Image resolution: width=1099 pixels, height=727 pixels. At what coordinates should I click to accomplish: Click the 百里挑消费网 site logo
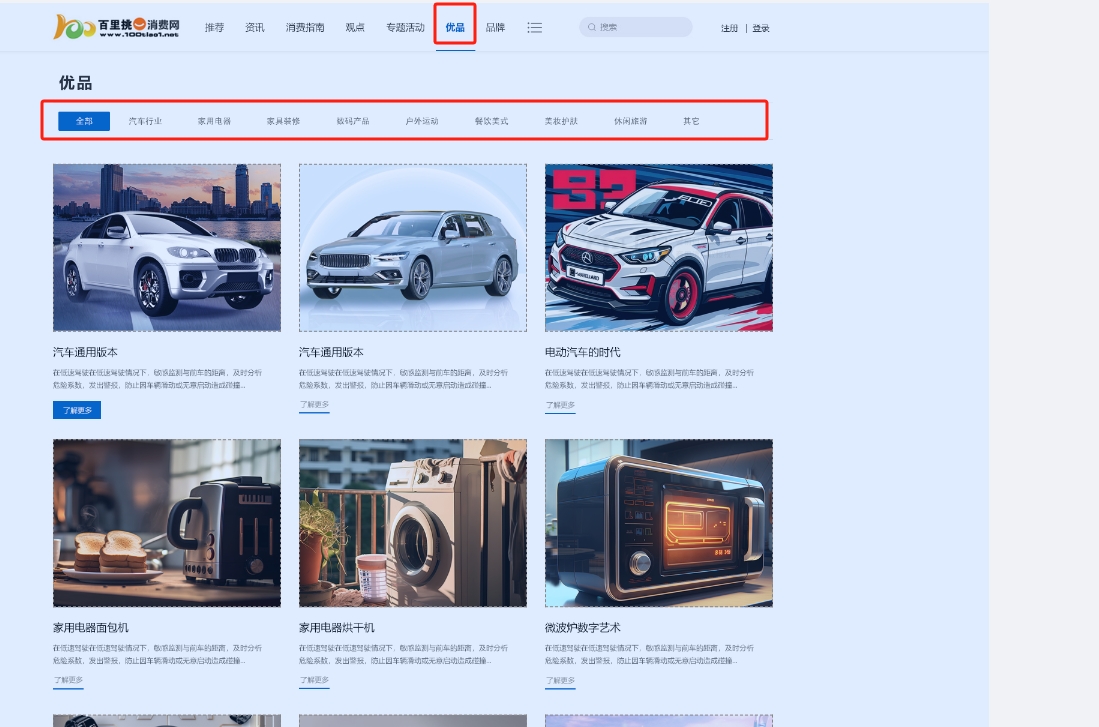click(x=116, y=27)
